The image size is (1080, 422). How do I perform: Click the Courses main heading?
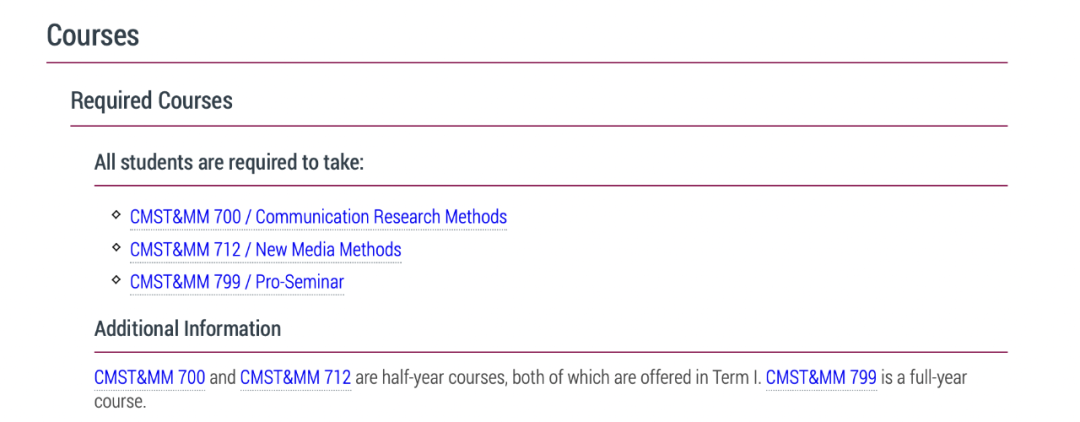93,35
